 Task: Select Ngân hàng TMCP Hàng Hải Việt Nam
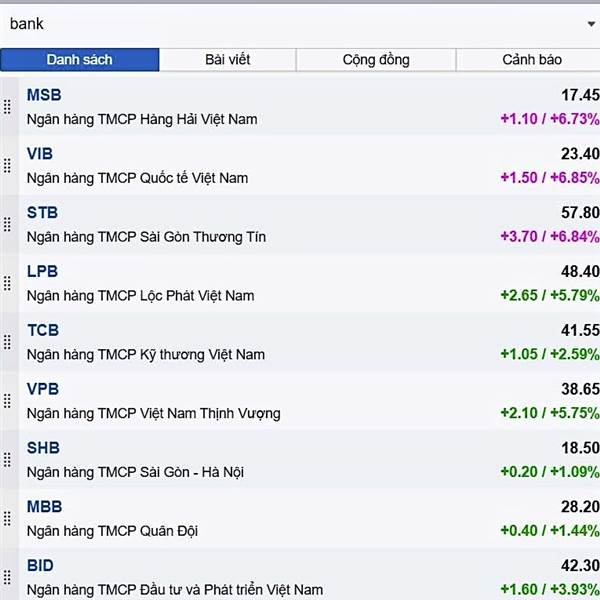[142, 119]
